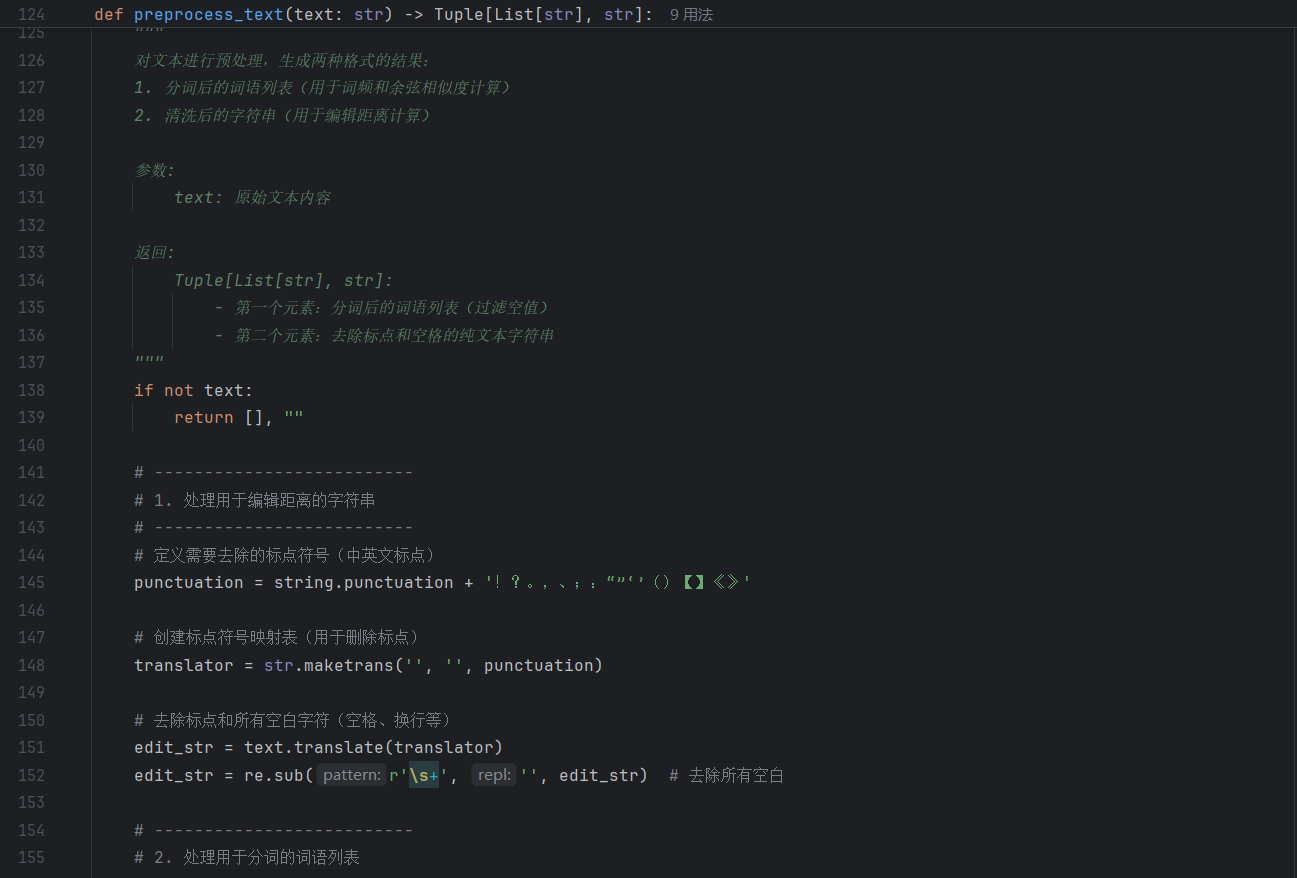Click "Tuple[List[str], str]:" in the docstring
The height and width of the screenshot is (878, 1297).
click(x=284, y=280)
